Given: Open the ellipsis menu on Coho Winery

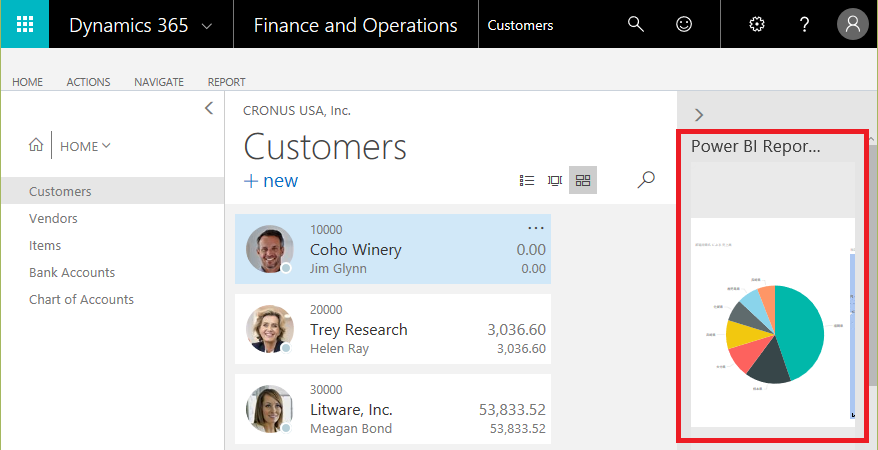Looking at the screenshot, I should 536,228.
